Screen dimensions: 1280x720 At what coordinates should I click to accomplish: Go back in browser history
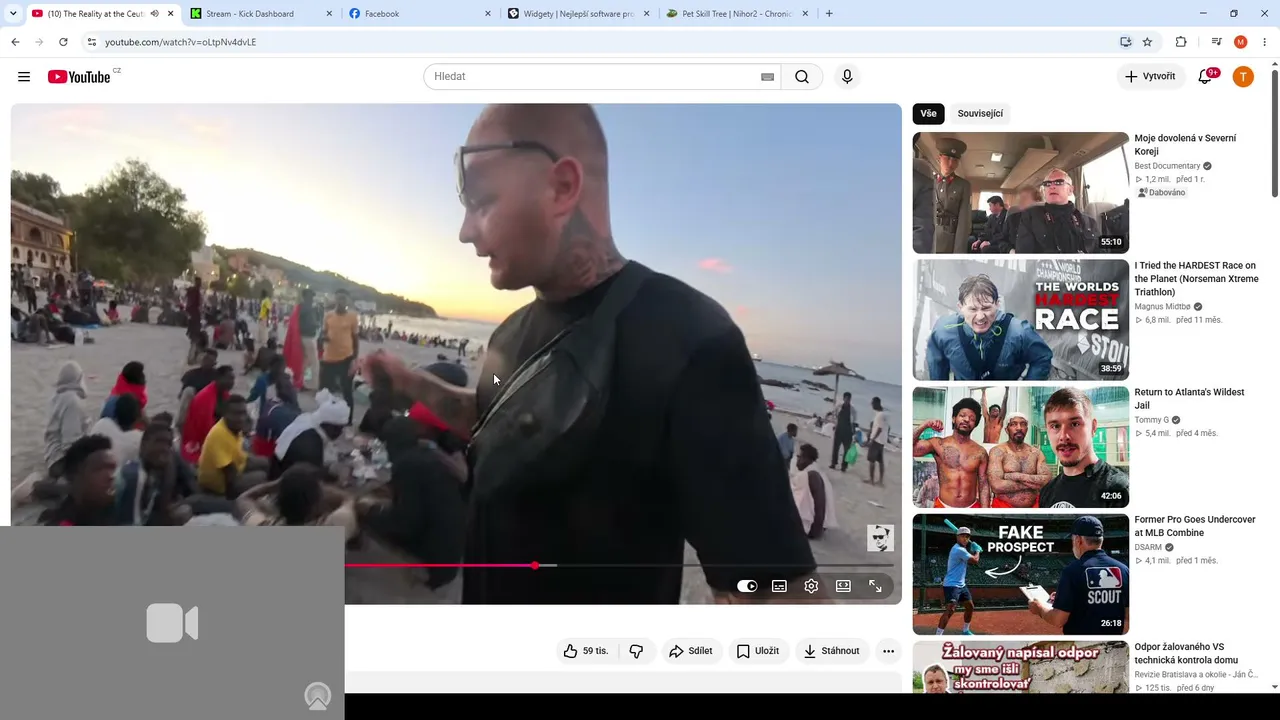pyautogui.click(x=15, y=42)
